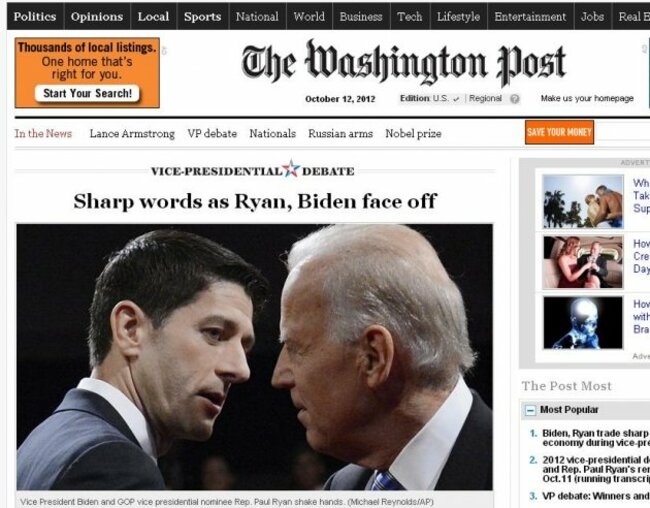Screen dimensions: 650x508
Task: Open the VP debate topic link
Action: tap(212, 134)
